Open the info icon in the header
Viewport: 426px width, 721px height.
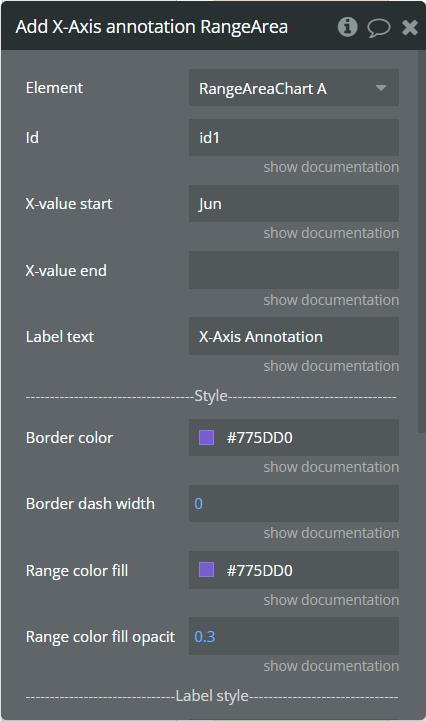tap(347, 27)
